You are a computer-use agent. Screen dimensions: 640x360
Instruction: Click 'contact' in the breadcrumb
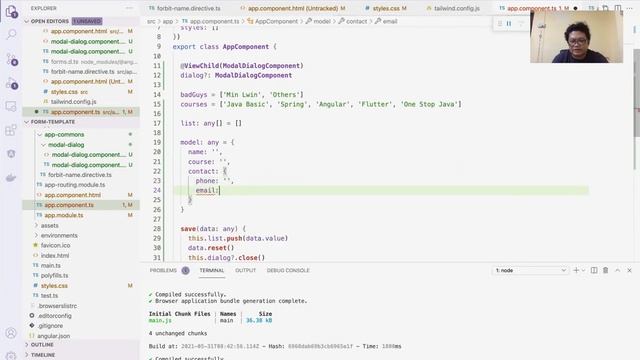356,21
